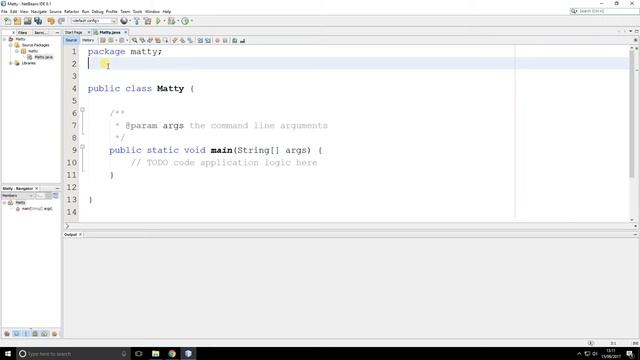This screenshot has height=360, width=640.
Task: Open the Tools menu
Action: point(138,11)
